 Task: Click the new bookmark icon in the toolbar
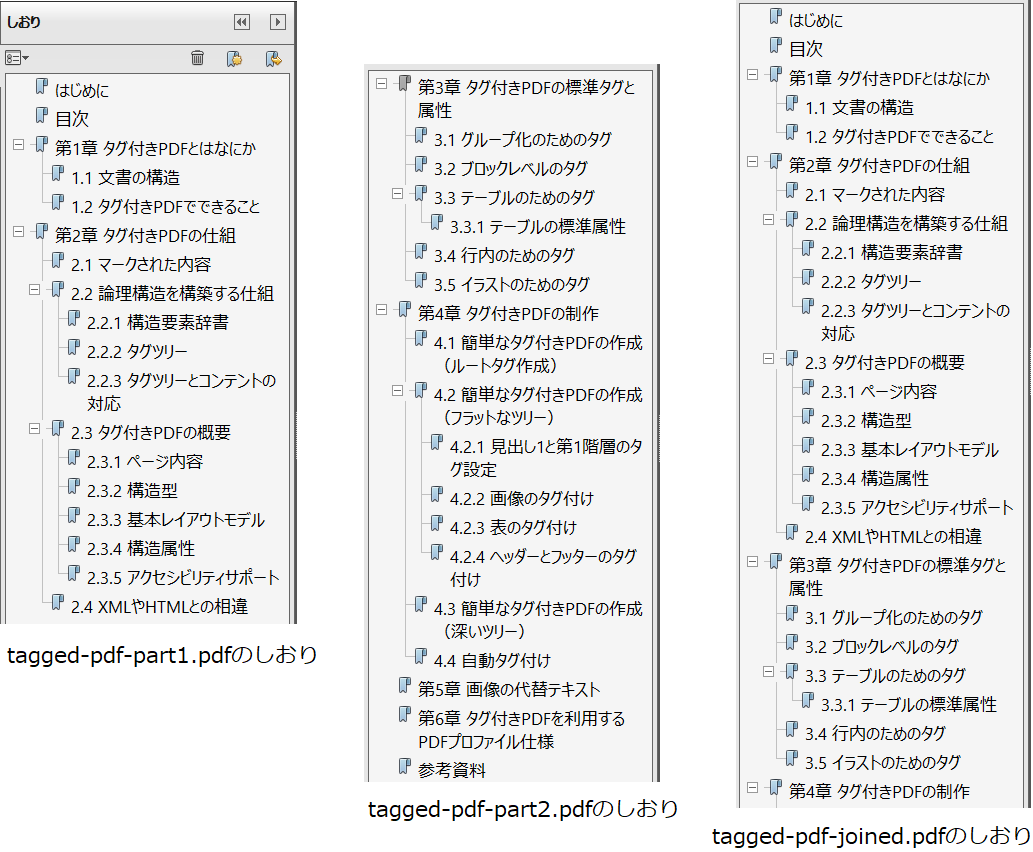click(x=232, y=58)
